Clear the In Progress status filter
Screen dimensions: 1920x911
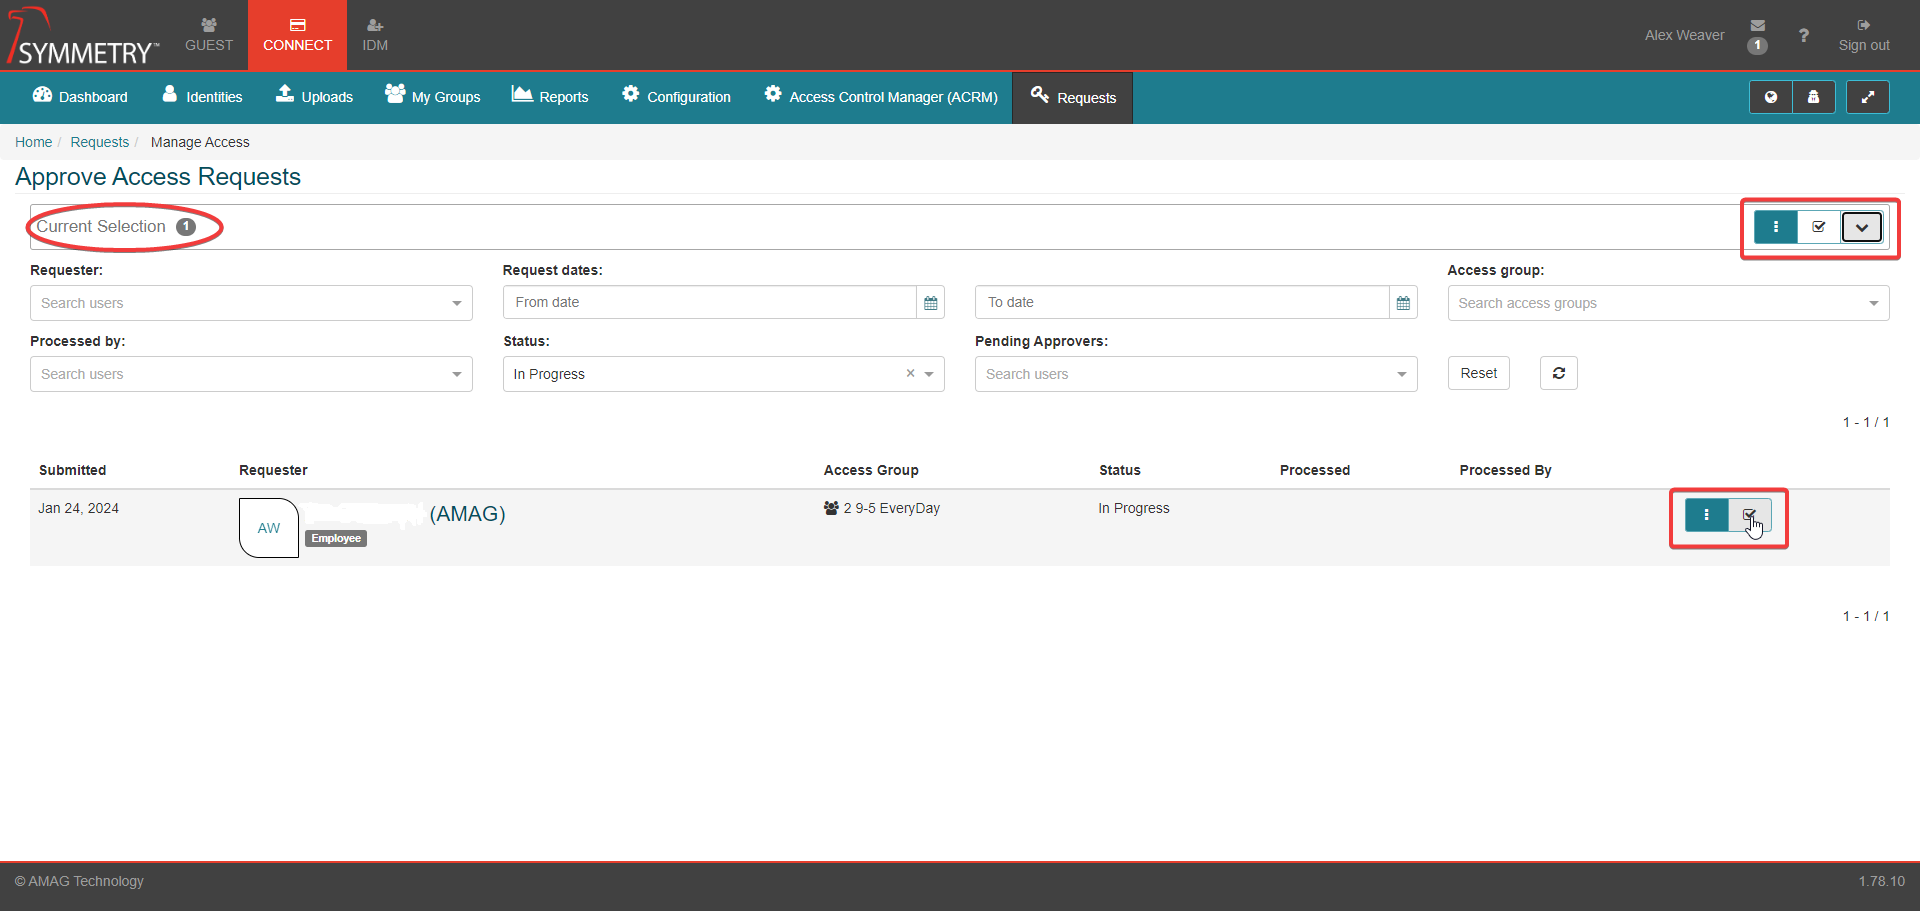coord(910,373)
